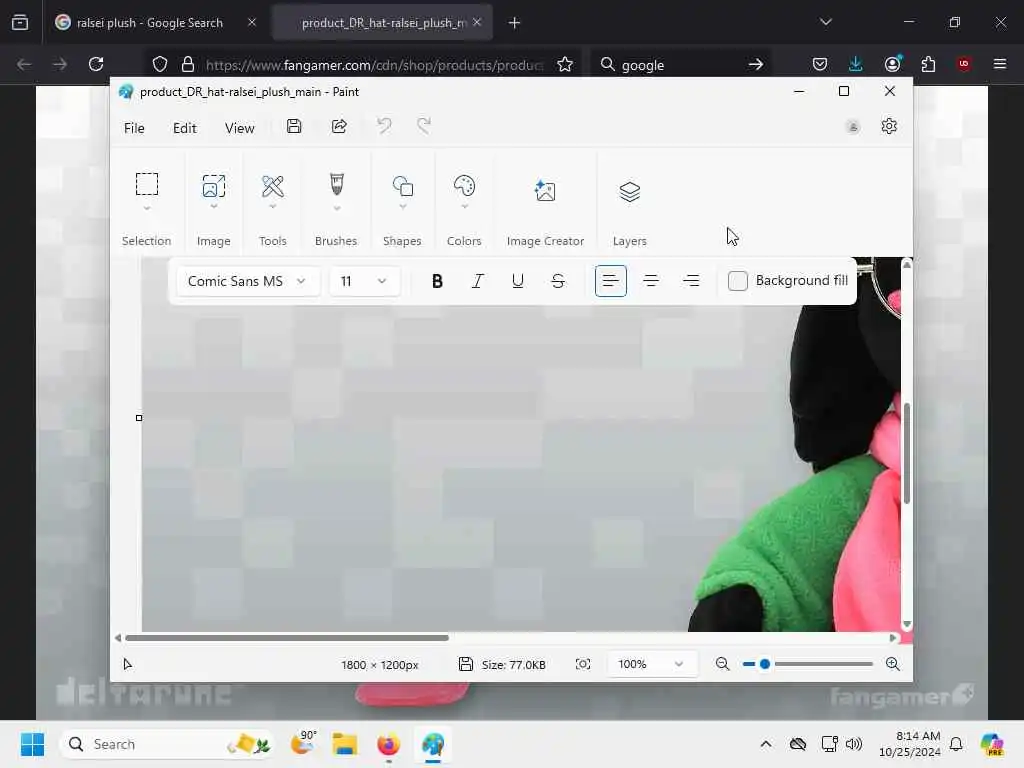Click the Paint account profile icon

click(852, 127)
